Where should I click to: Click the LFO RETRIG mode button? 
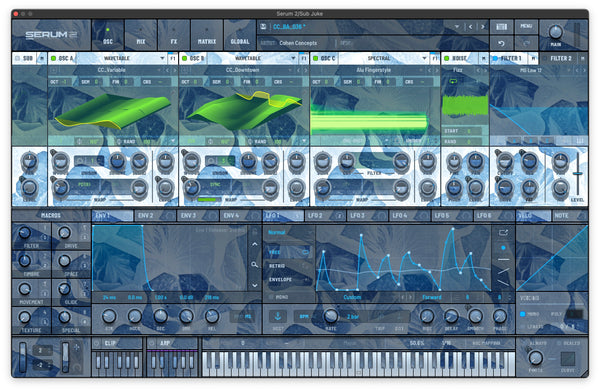pyautogui.click(x=289, y=266)
